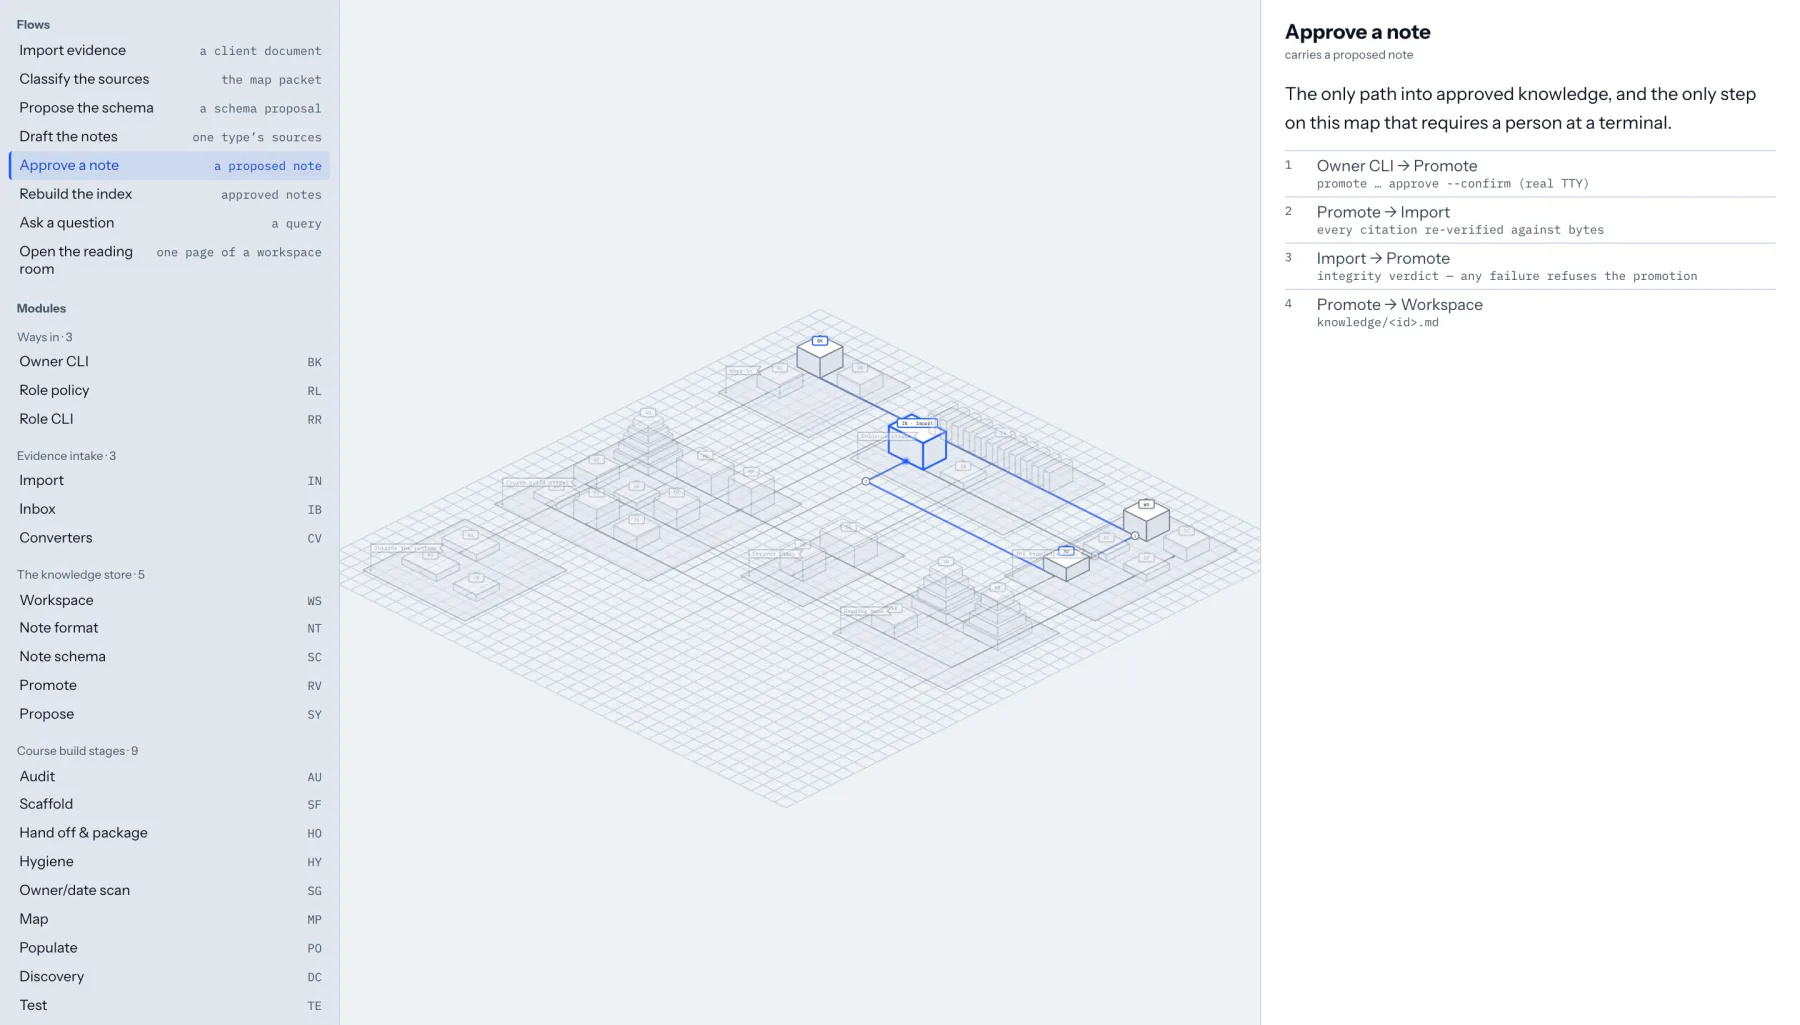The width and height of the screenshot is (1800, 1025).
Task: Select the Import module in Evidence intake
Action: click(169, 481)
